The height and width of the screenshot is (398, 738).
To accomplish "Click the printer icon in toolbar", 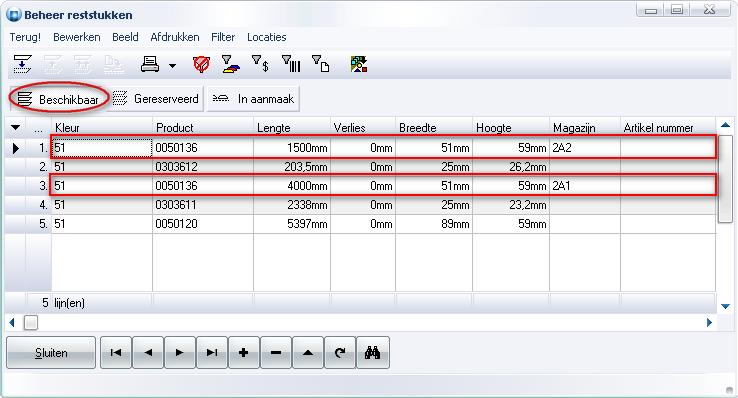I will (150, 64).
